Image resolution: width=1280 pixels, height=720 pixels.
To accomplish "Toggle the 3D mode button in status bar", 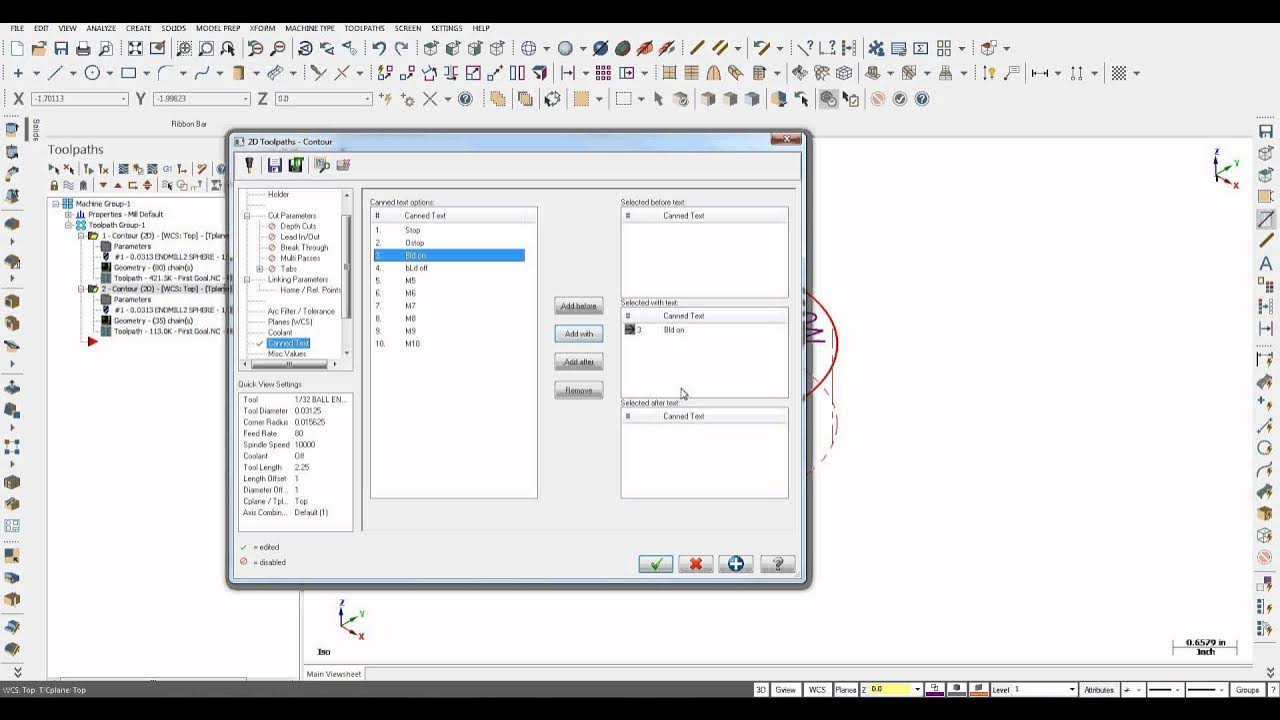I will click(x=761, y=690).
